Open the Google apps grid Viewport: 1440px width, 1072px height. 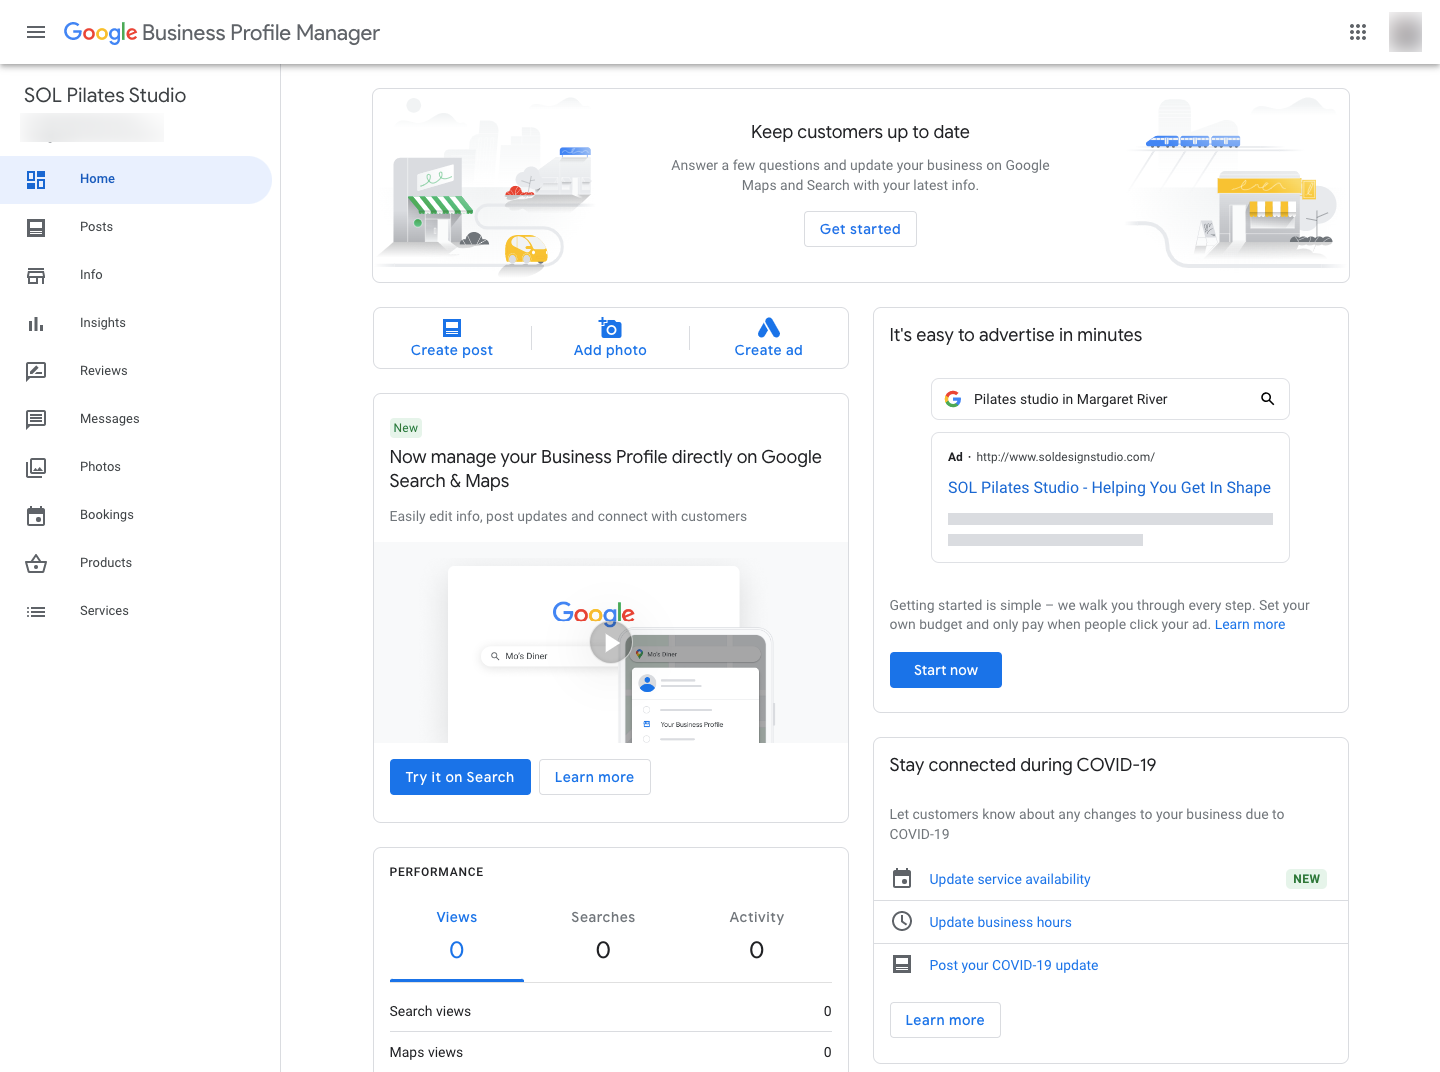1358,32
